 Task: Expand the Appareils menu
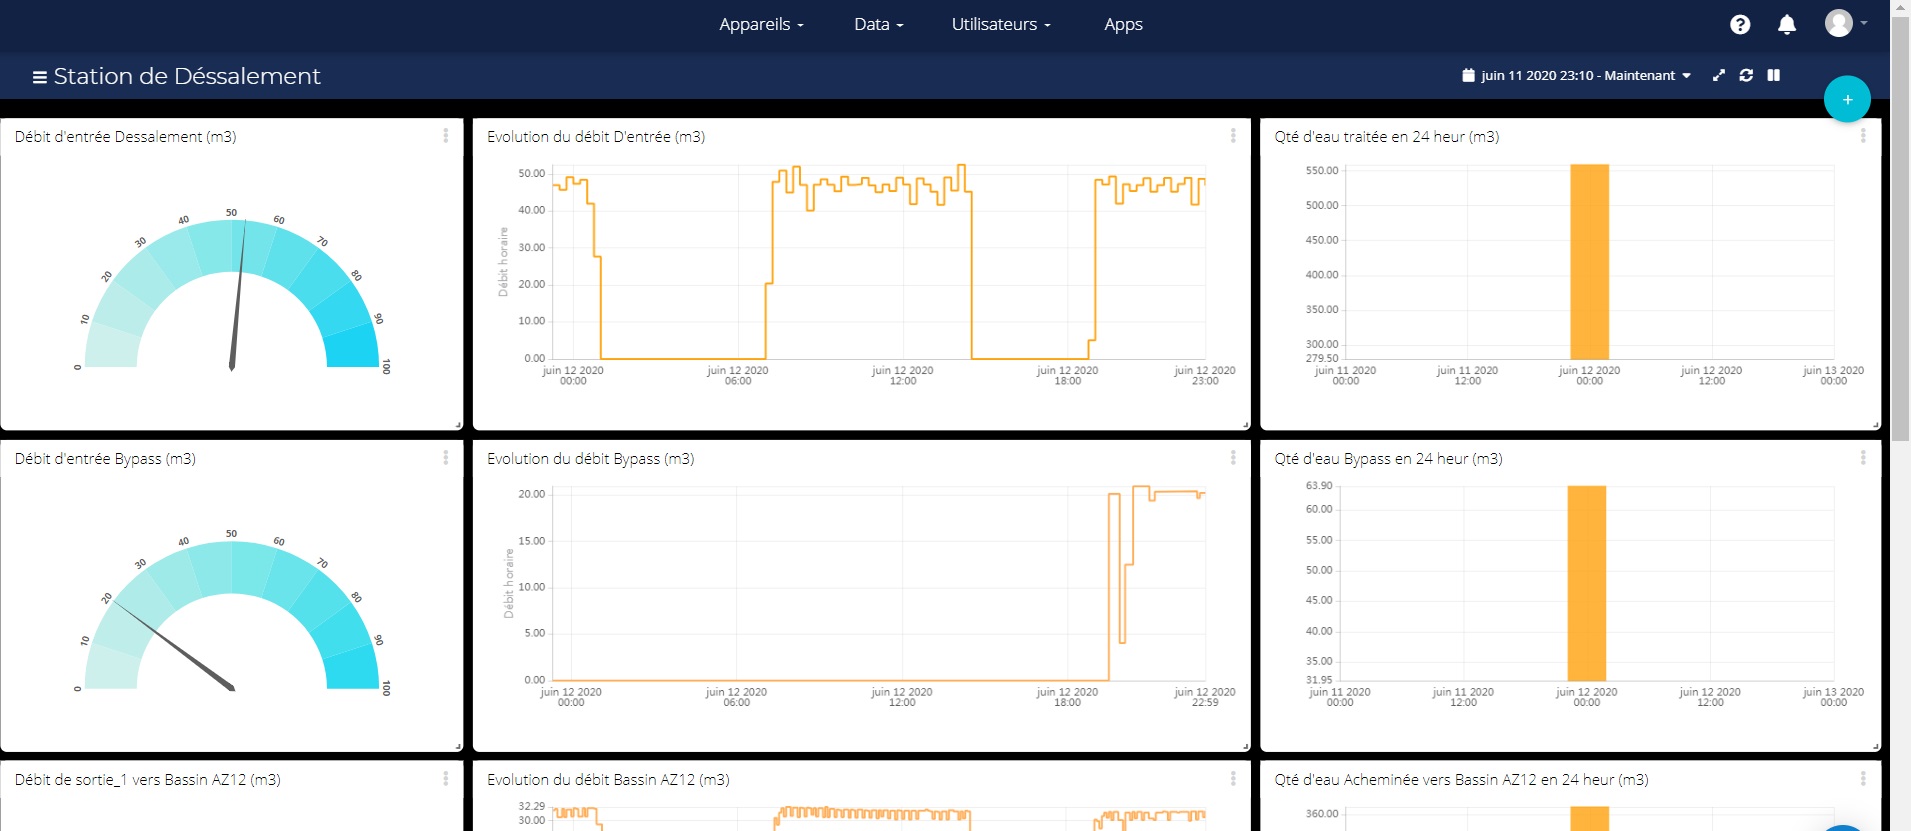coord(761,25)
